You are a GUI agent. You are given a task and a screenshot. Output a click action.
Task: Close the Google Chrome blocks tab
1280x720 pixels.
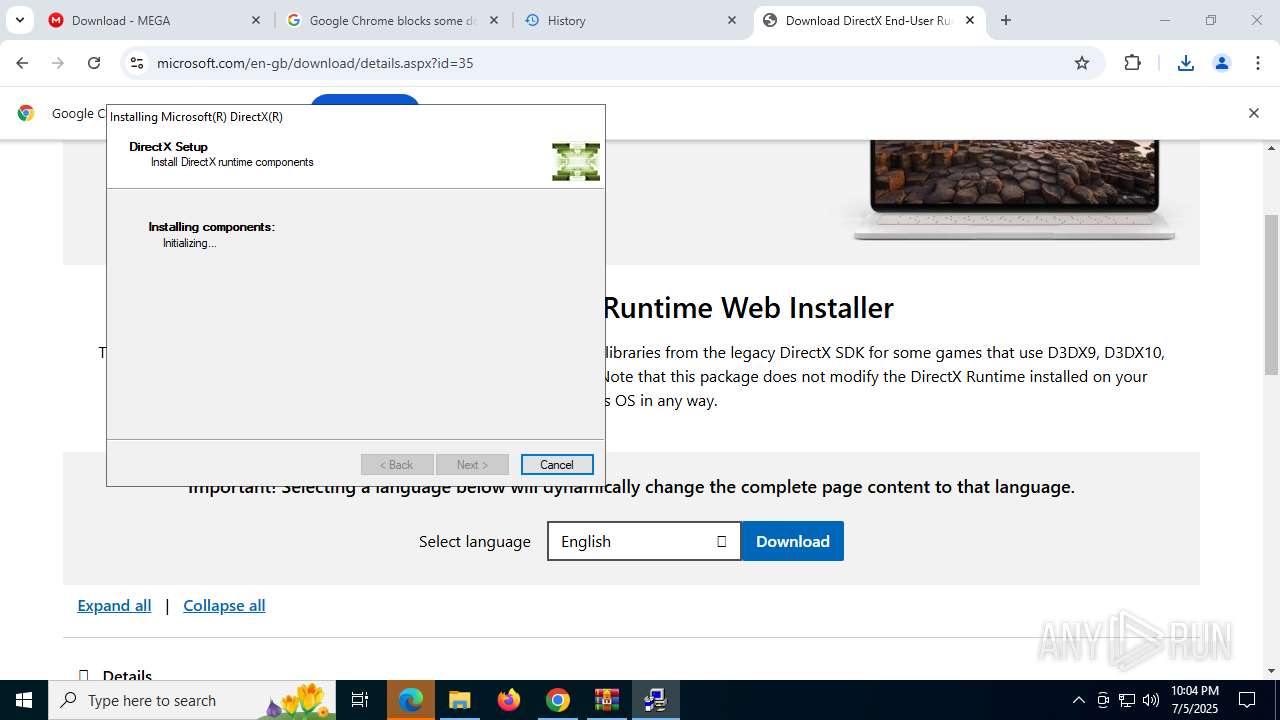[494, 20]
